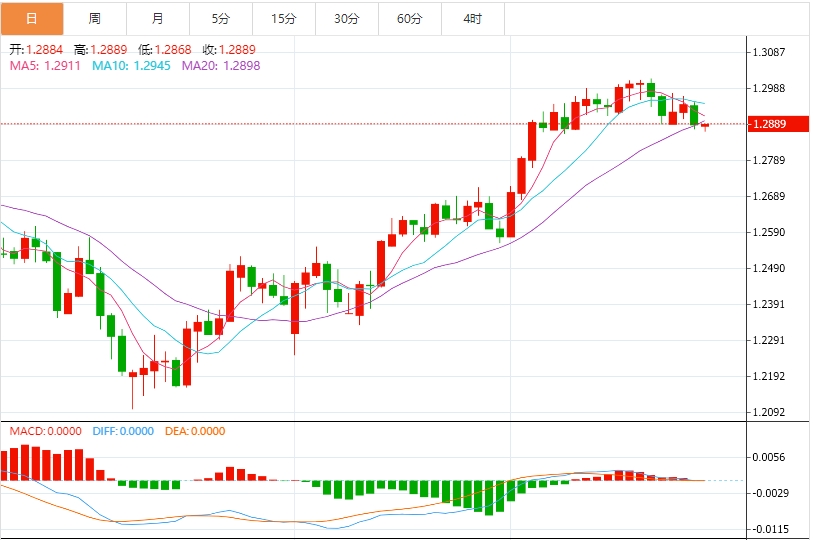Click the red 1.2889 current price tag

779,124
